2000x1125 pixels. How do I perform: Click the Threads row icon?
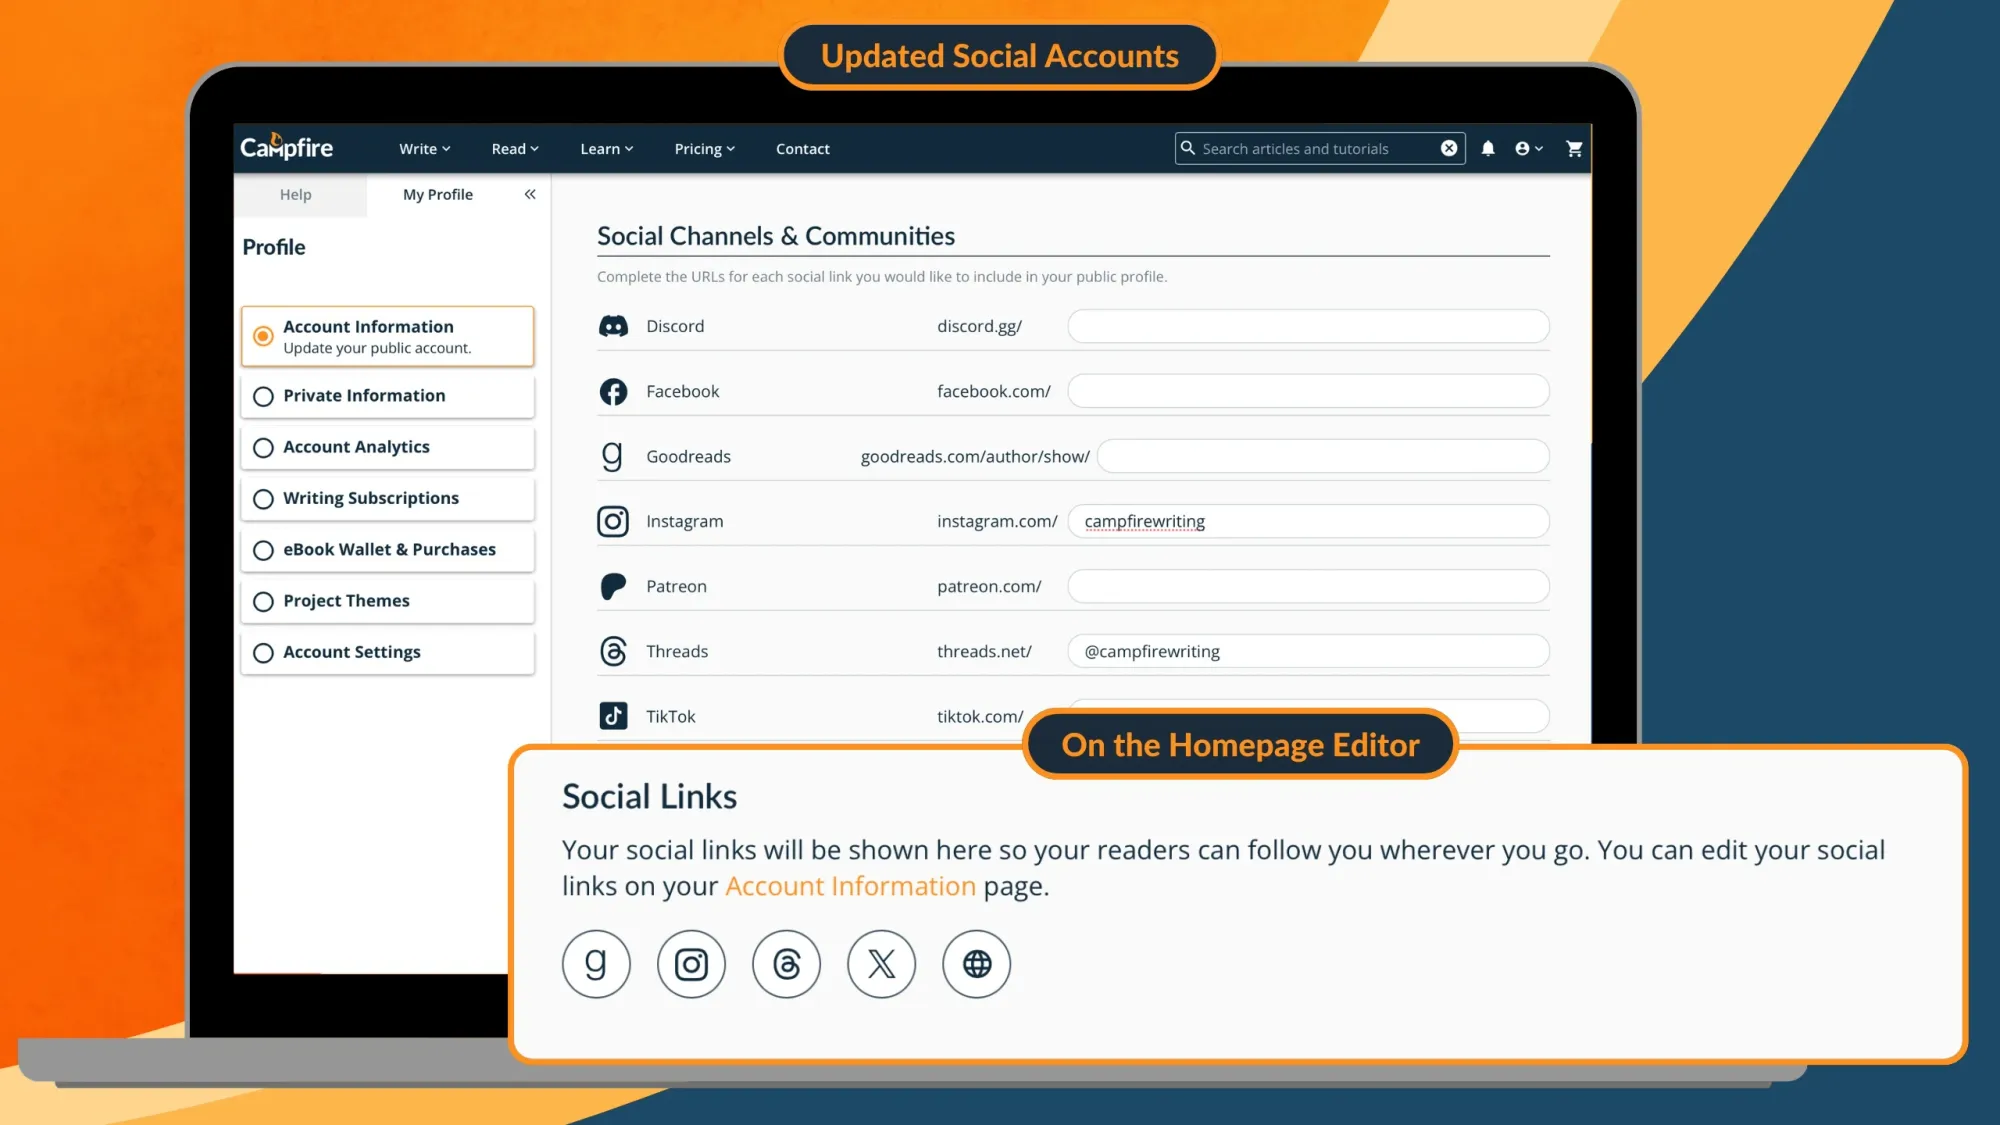(613, 651)
